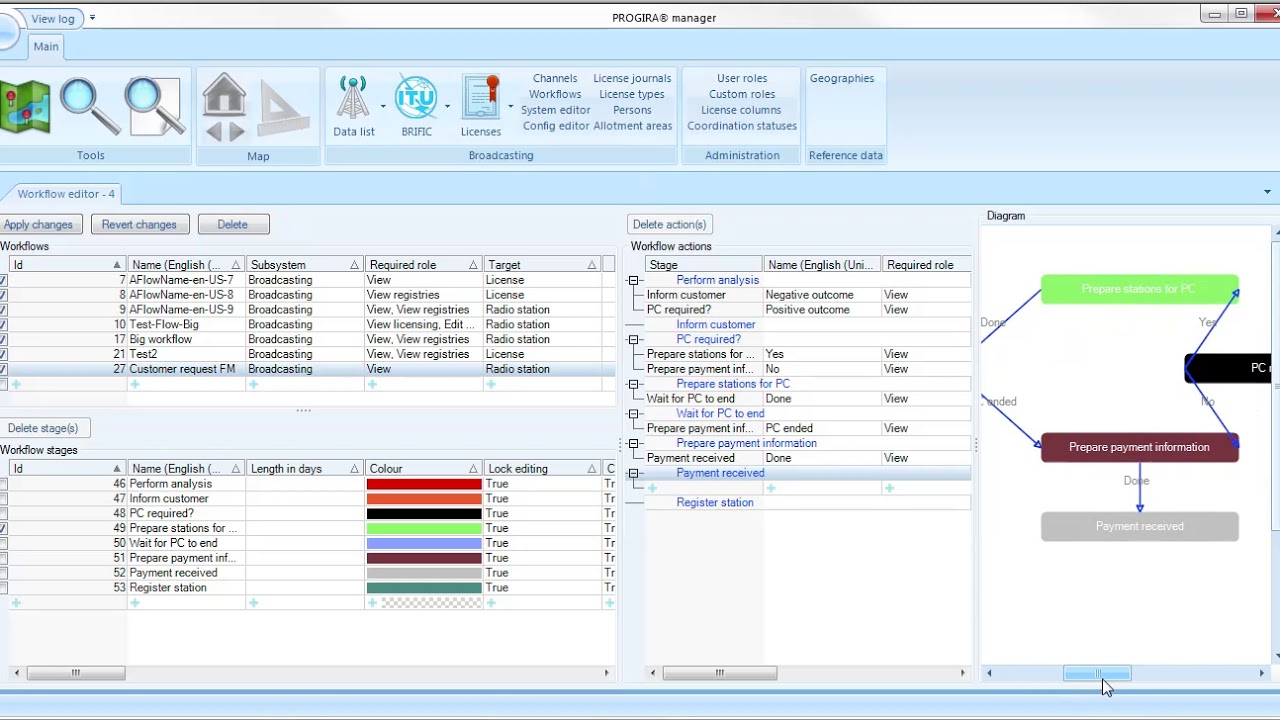Open User roles under Administration
Image resolution: width=1280 pixels, height=720 pixels.
pyautogui.click(x=742, y=78)
